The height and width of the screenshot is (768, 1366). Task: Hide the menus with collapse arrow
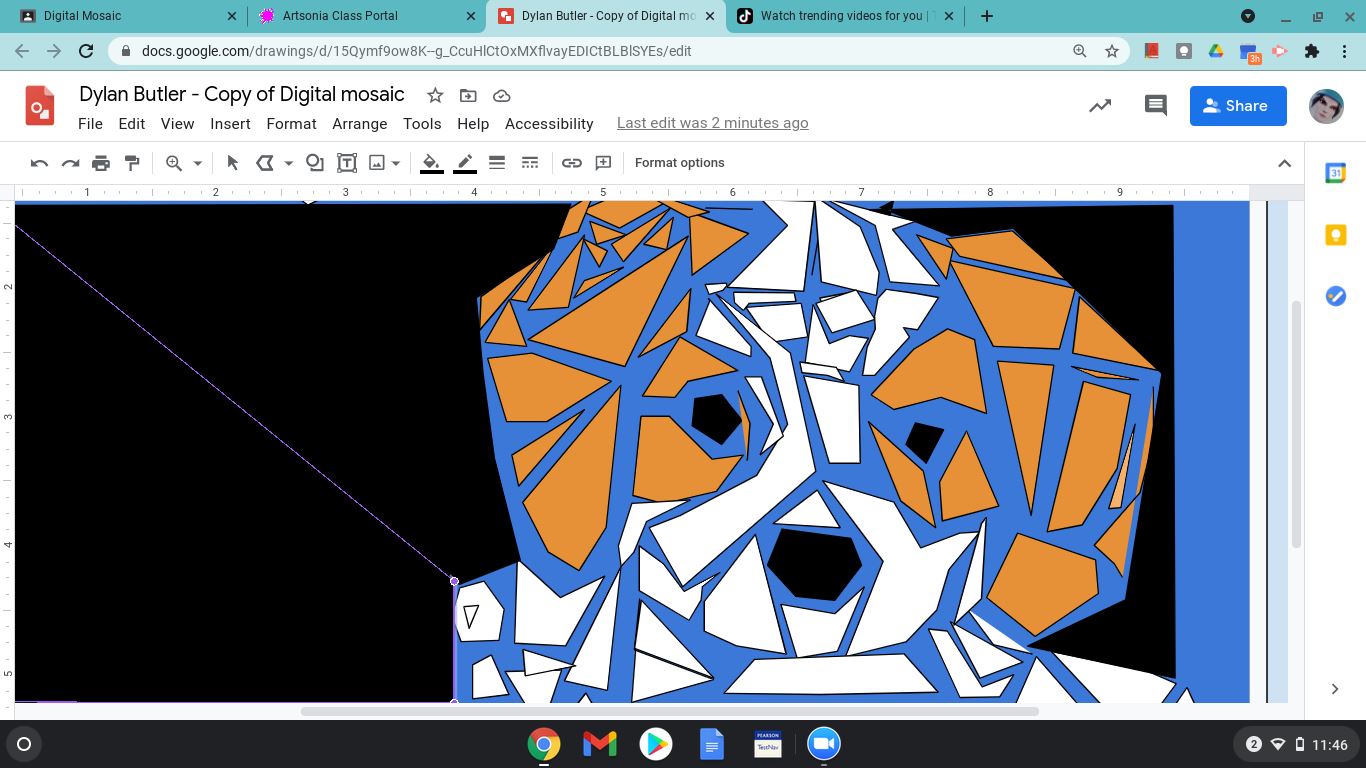click(1285, 163)
